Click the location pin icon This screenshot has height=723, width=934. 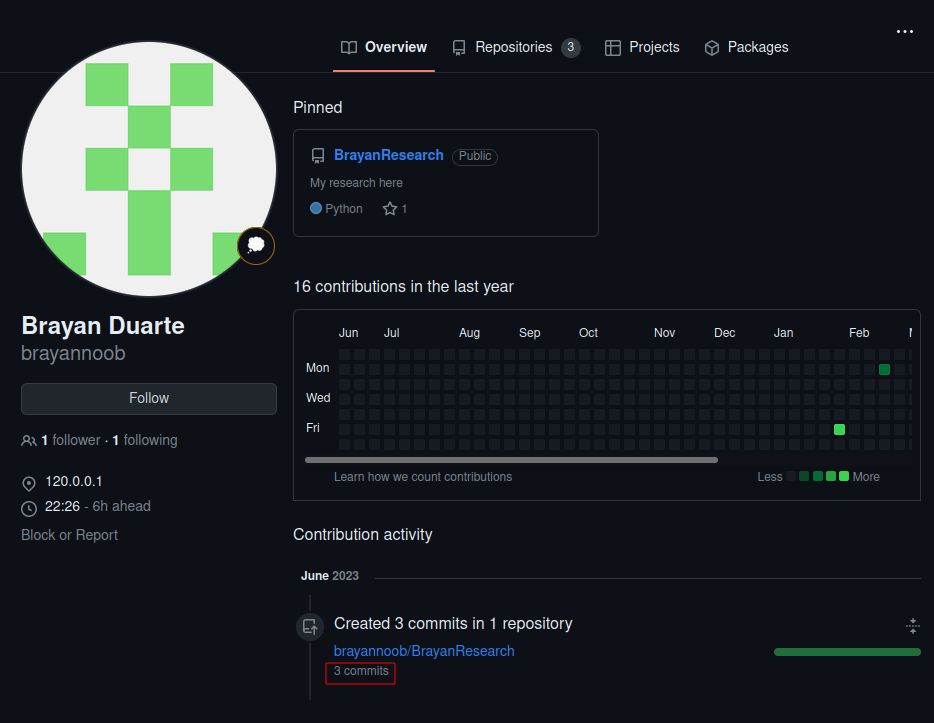coord(29,484)
